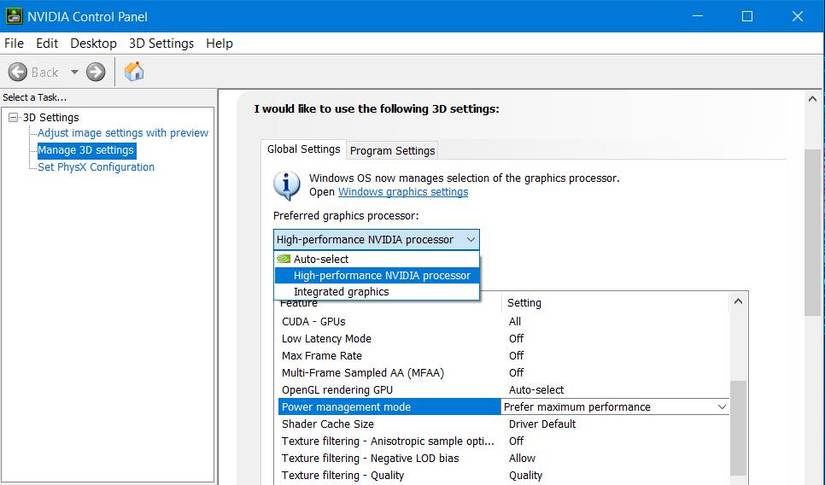825x485 pixels.
Task: Select the Global Settings tab
Action: pyautogui.click(x=304, y=149)
